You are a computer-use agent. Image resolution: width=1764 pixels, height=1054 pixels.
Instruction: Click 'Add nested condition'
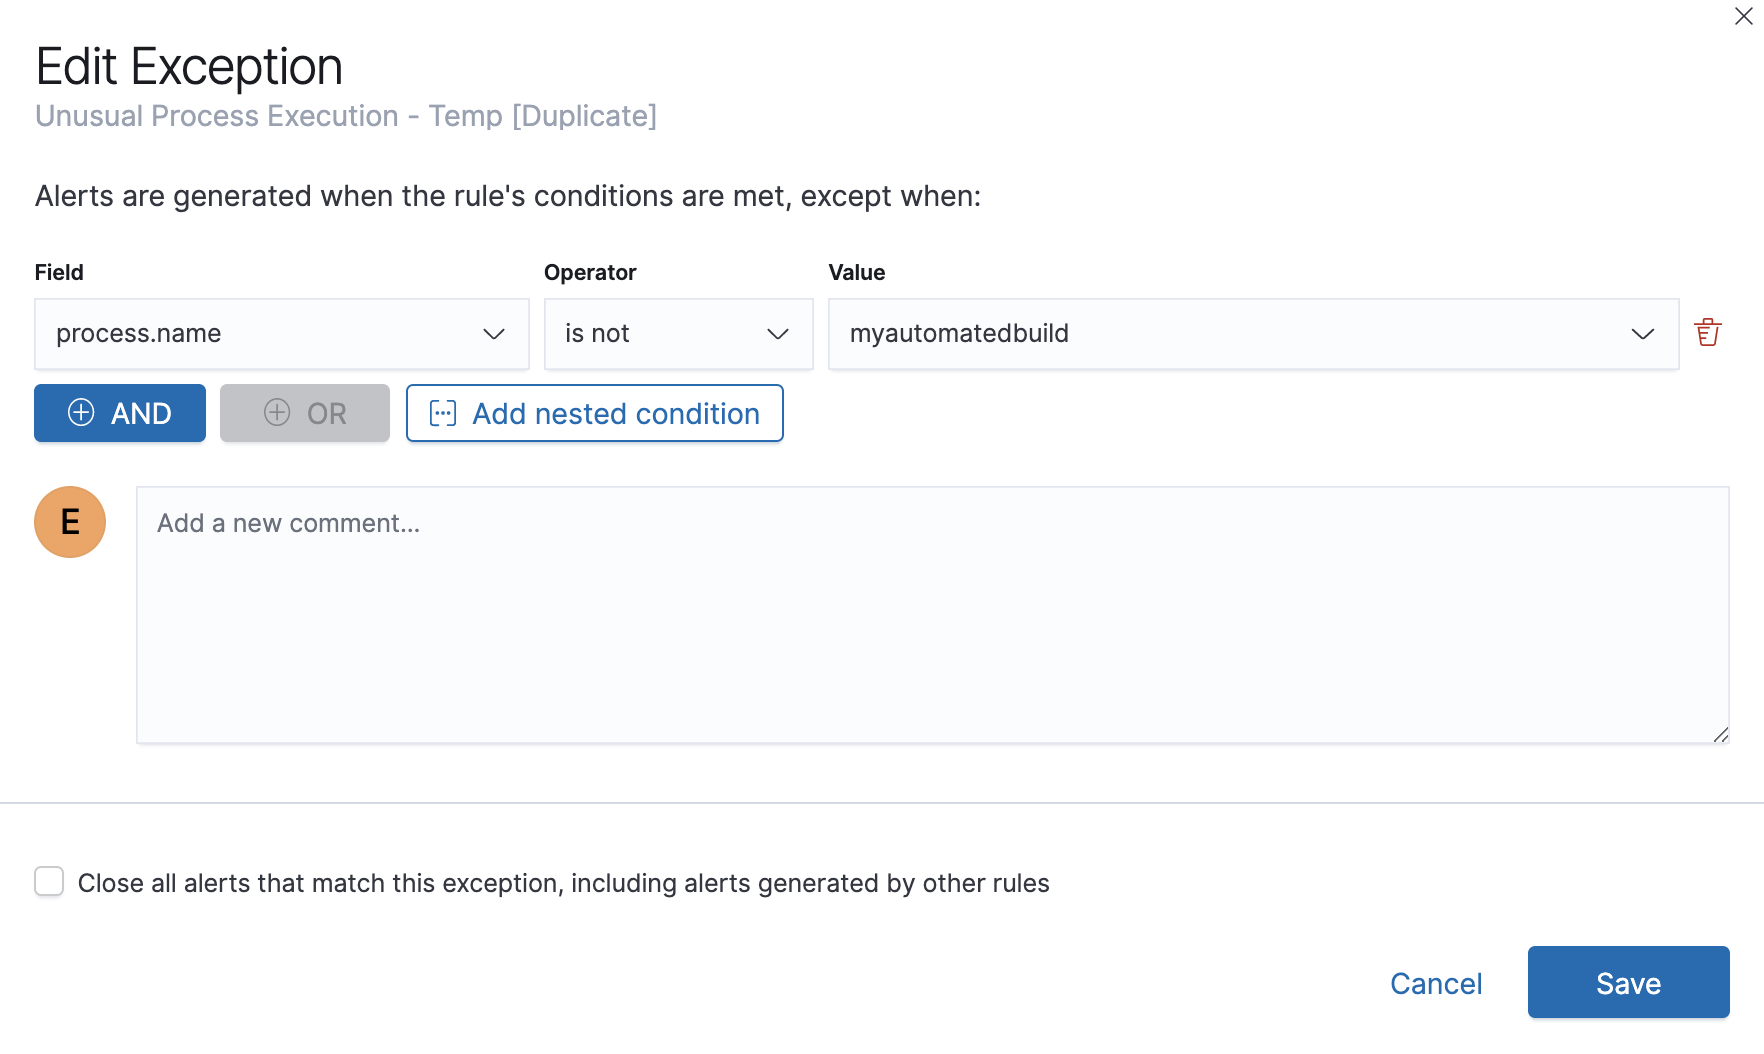tap(594, 413)
